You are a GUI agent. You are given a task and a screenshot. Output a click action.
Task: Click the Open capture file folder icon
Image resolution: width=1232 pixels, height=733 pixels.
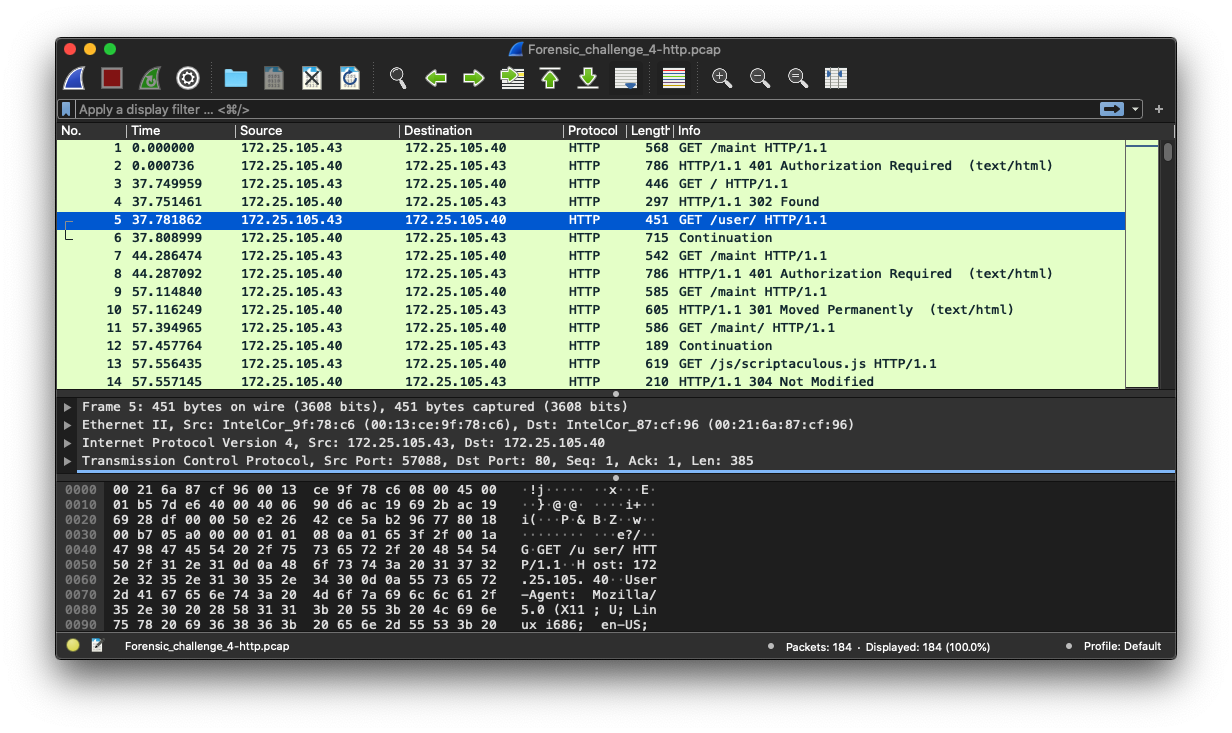236,78
